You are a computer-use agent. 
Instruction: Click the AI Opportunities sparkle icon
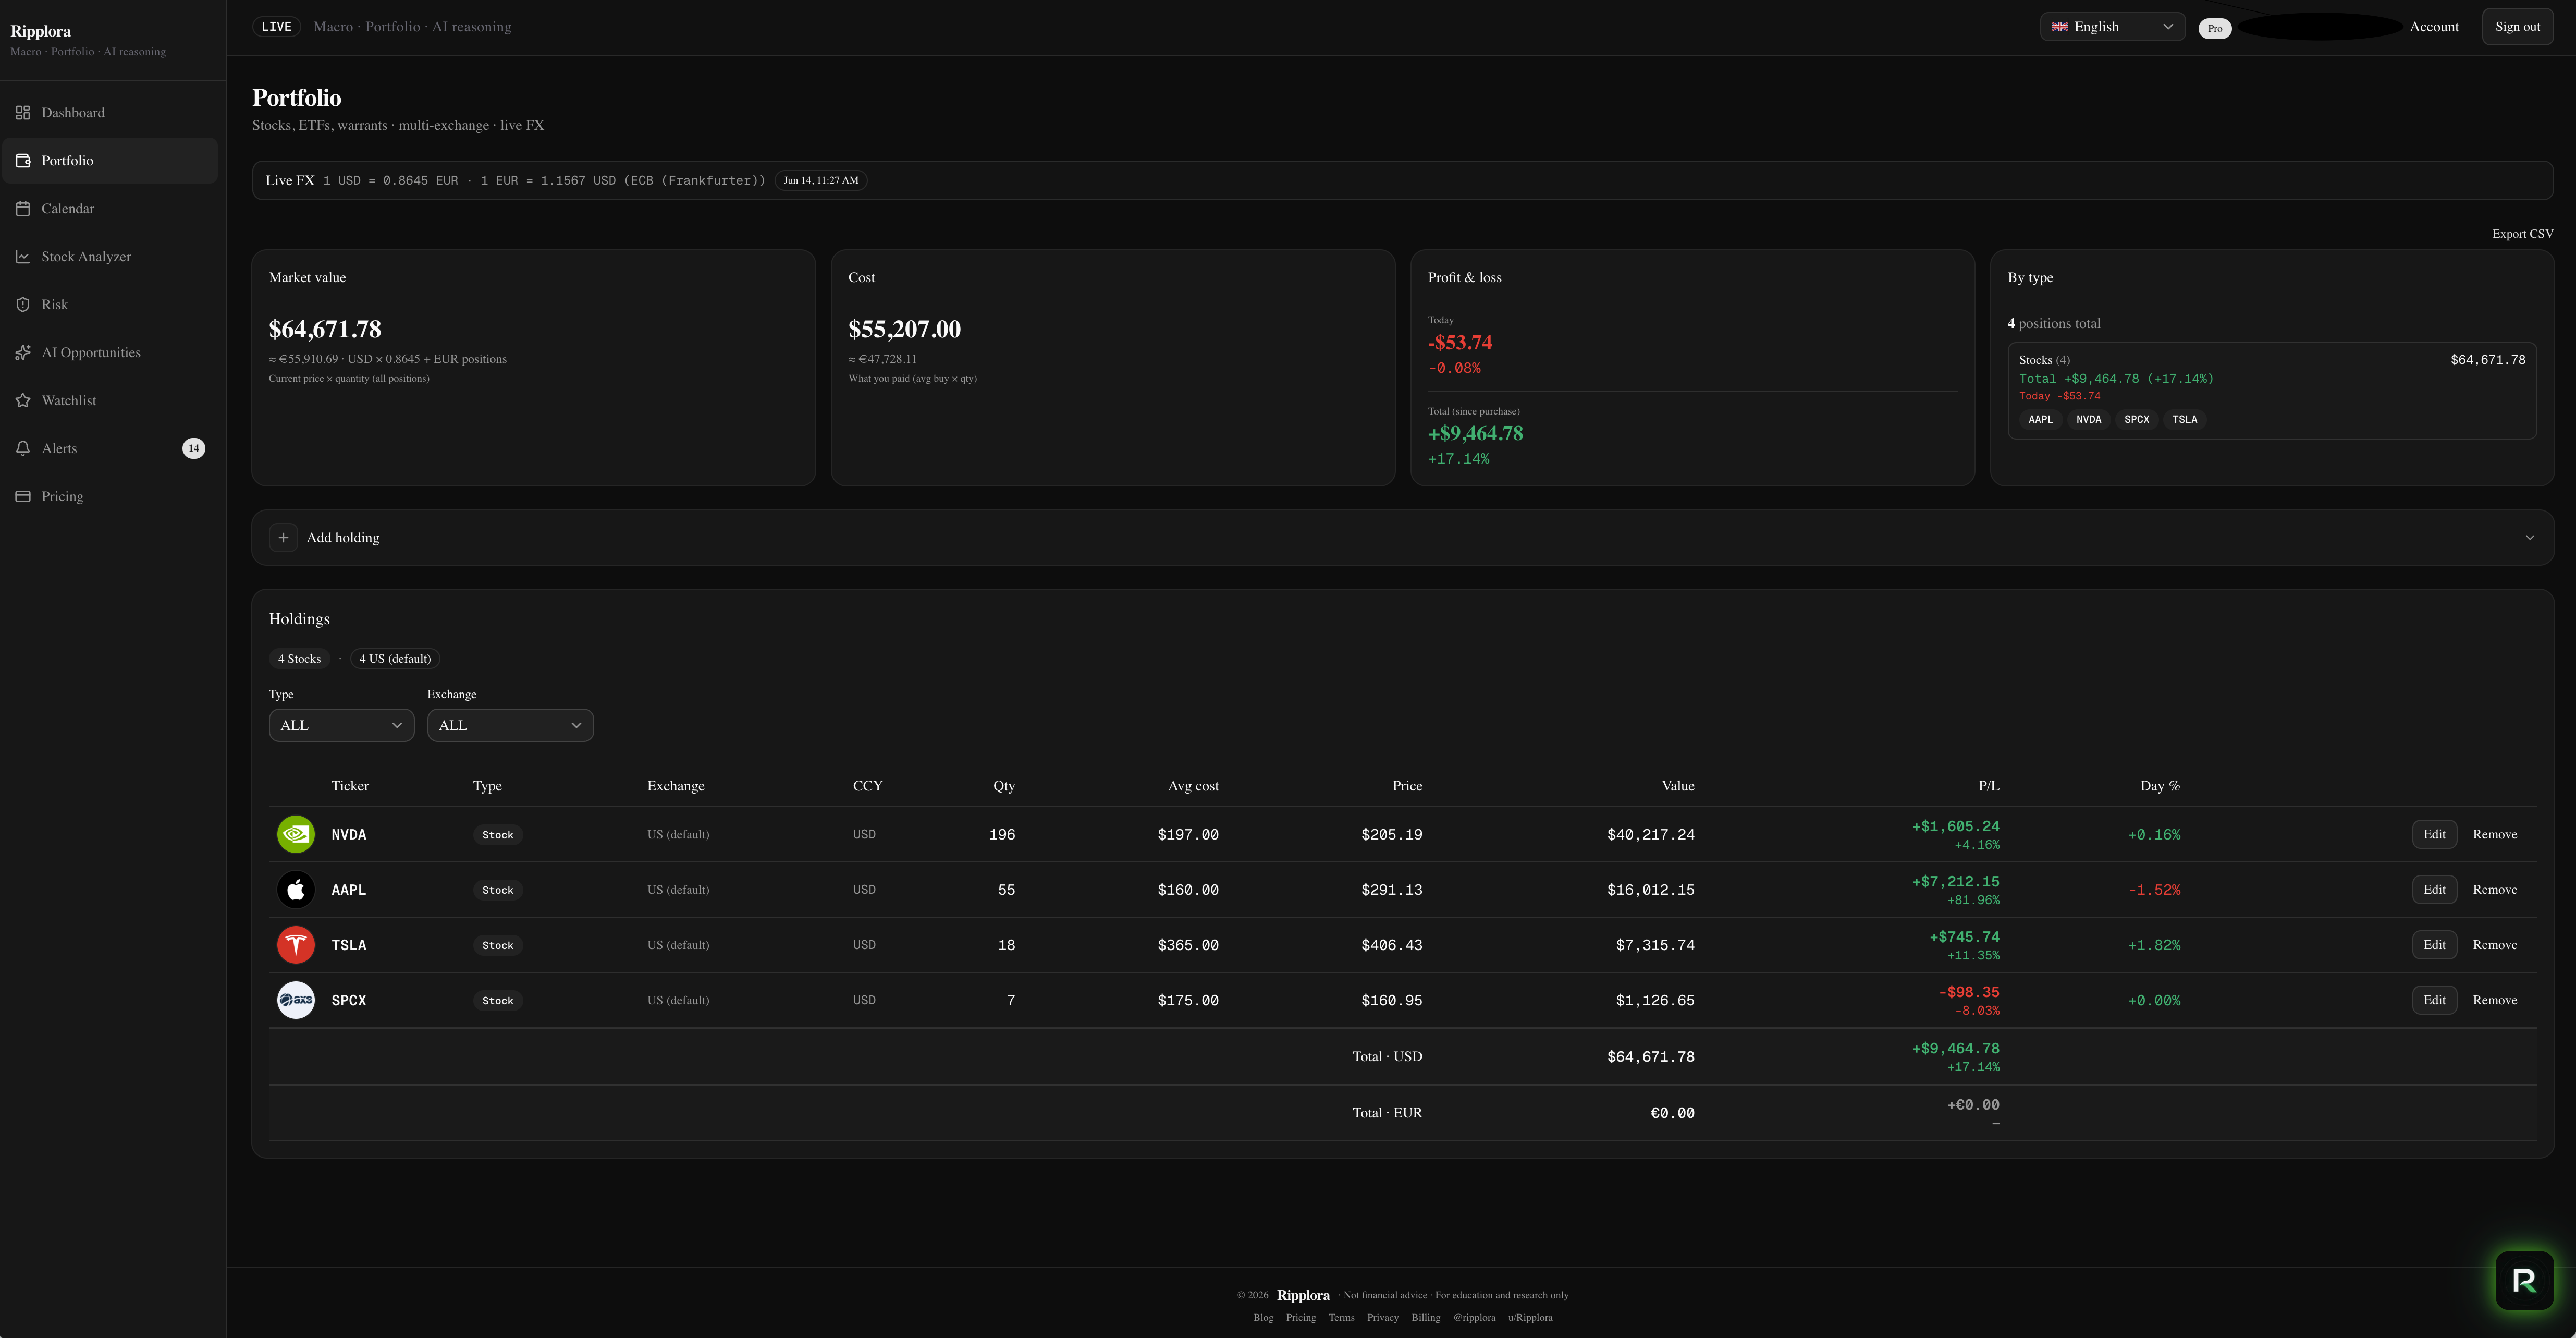click(x=23, y=353)
